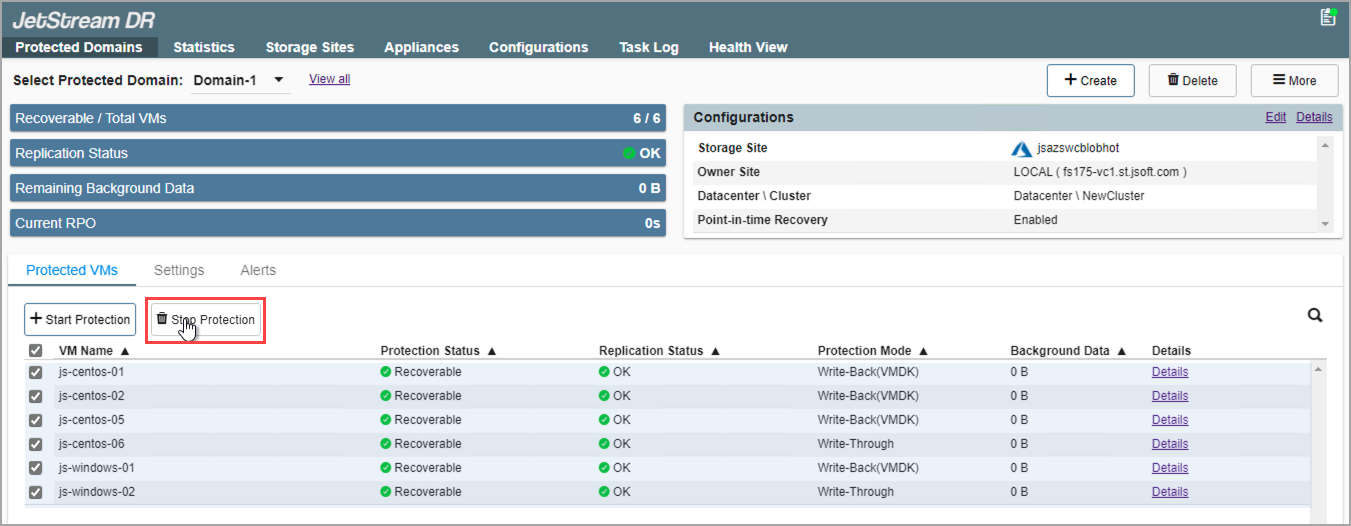This screenshot has height=526, width=1351.
Task: Sort by VM Name column arrow
Action: 125,351
